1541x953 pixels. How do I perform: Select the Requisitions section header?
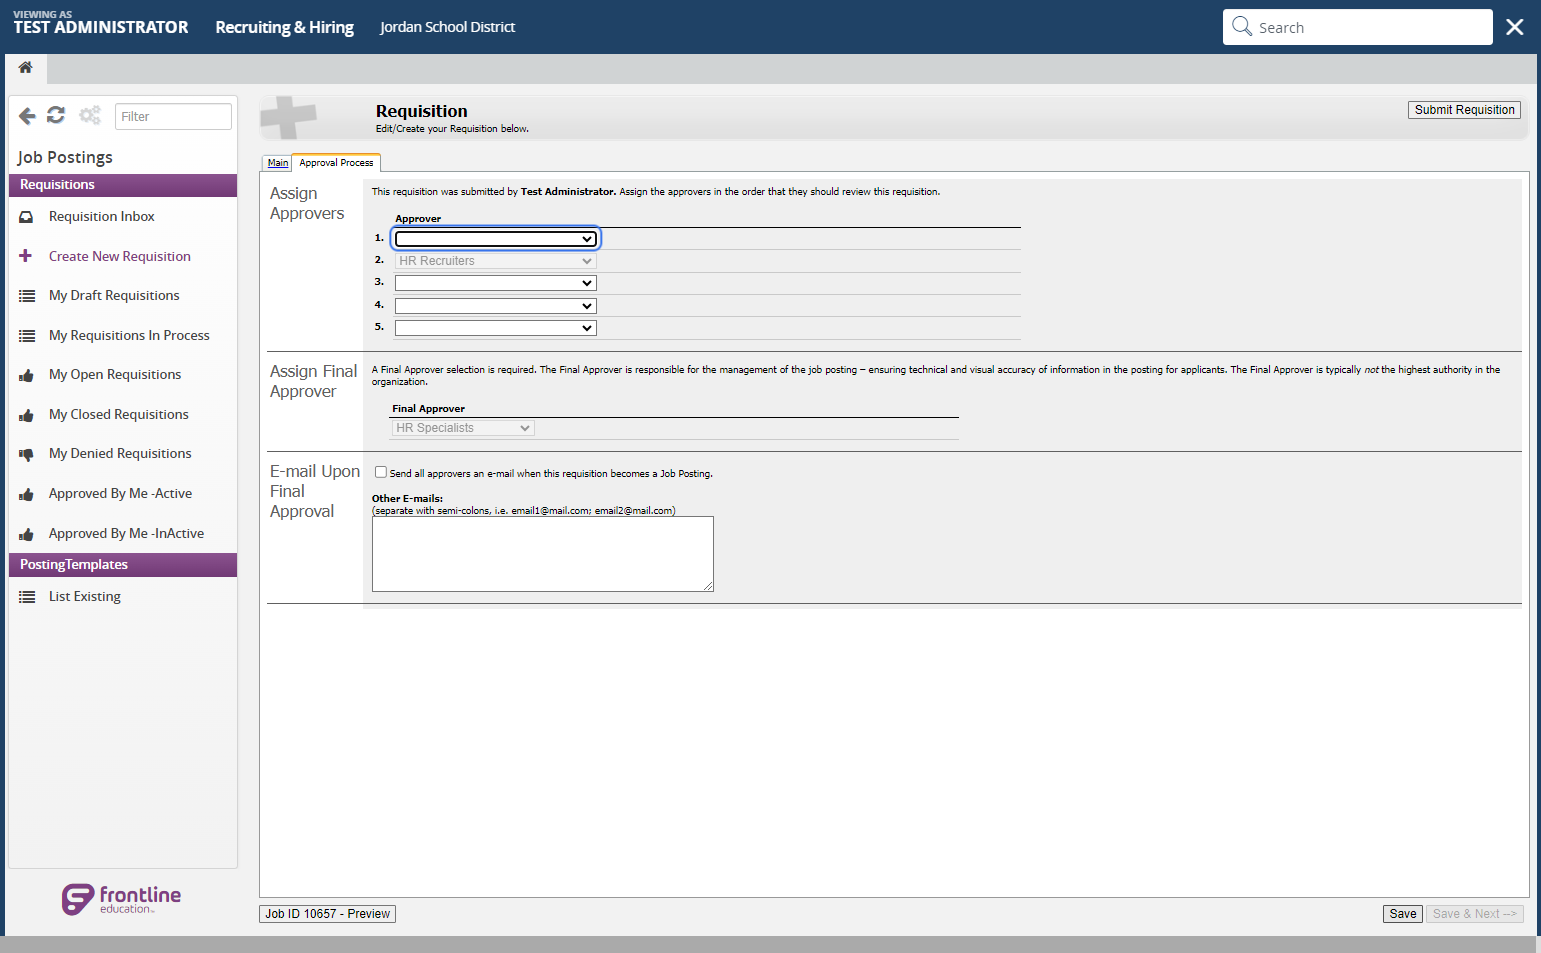123,185
